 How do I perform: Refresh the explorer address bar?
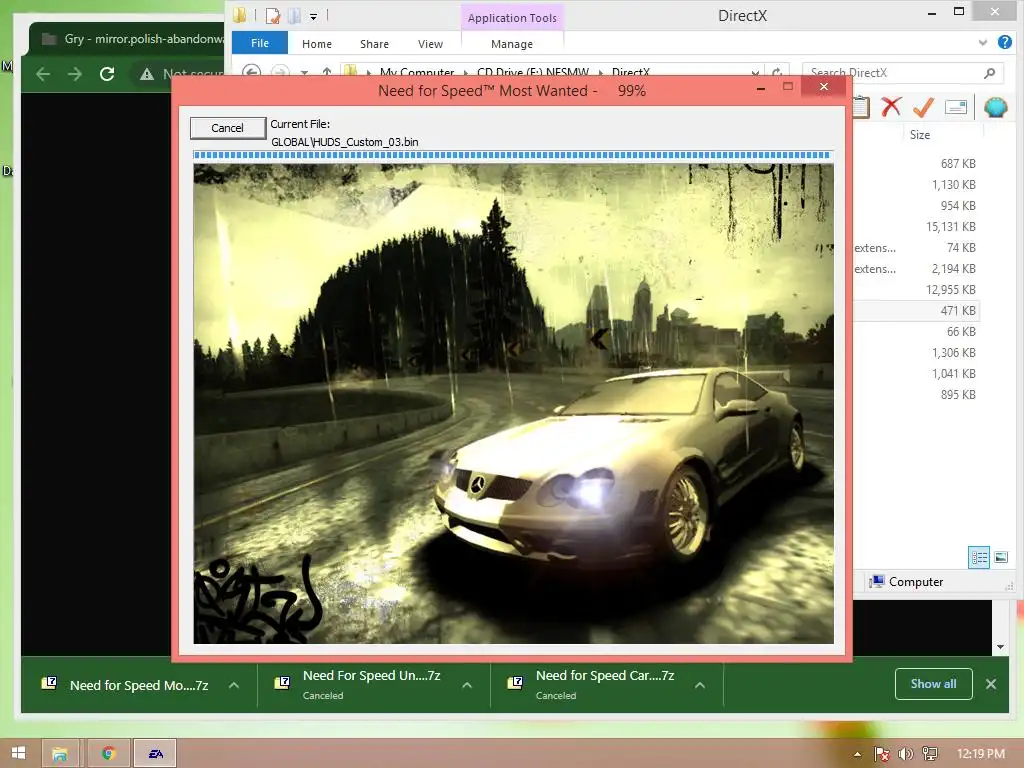[776, 72]
